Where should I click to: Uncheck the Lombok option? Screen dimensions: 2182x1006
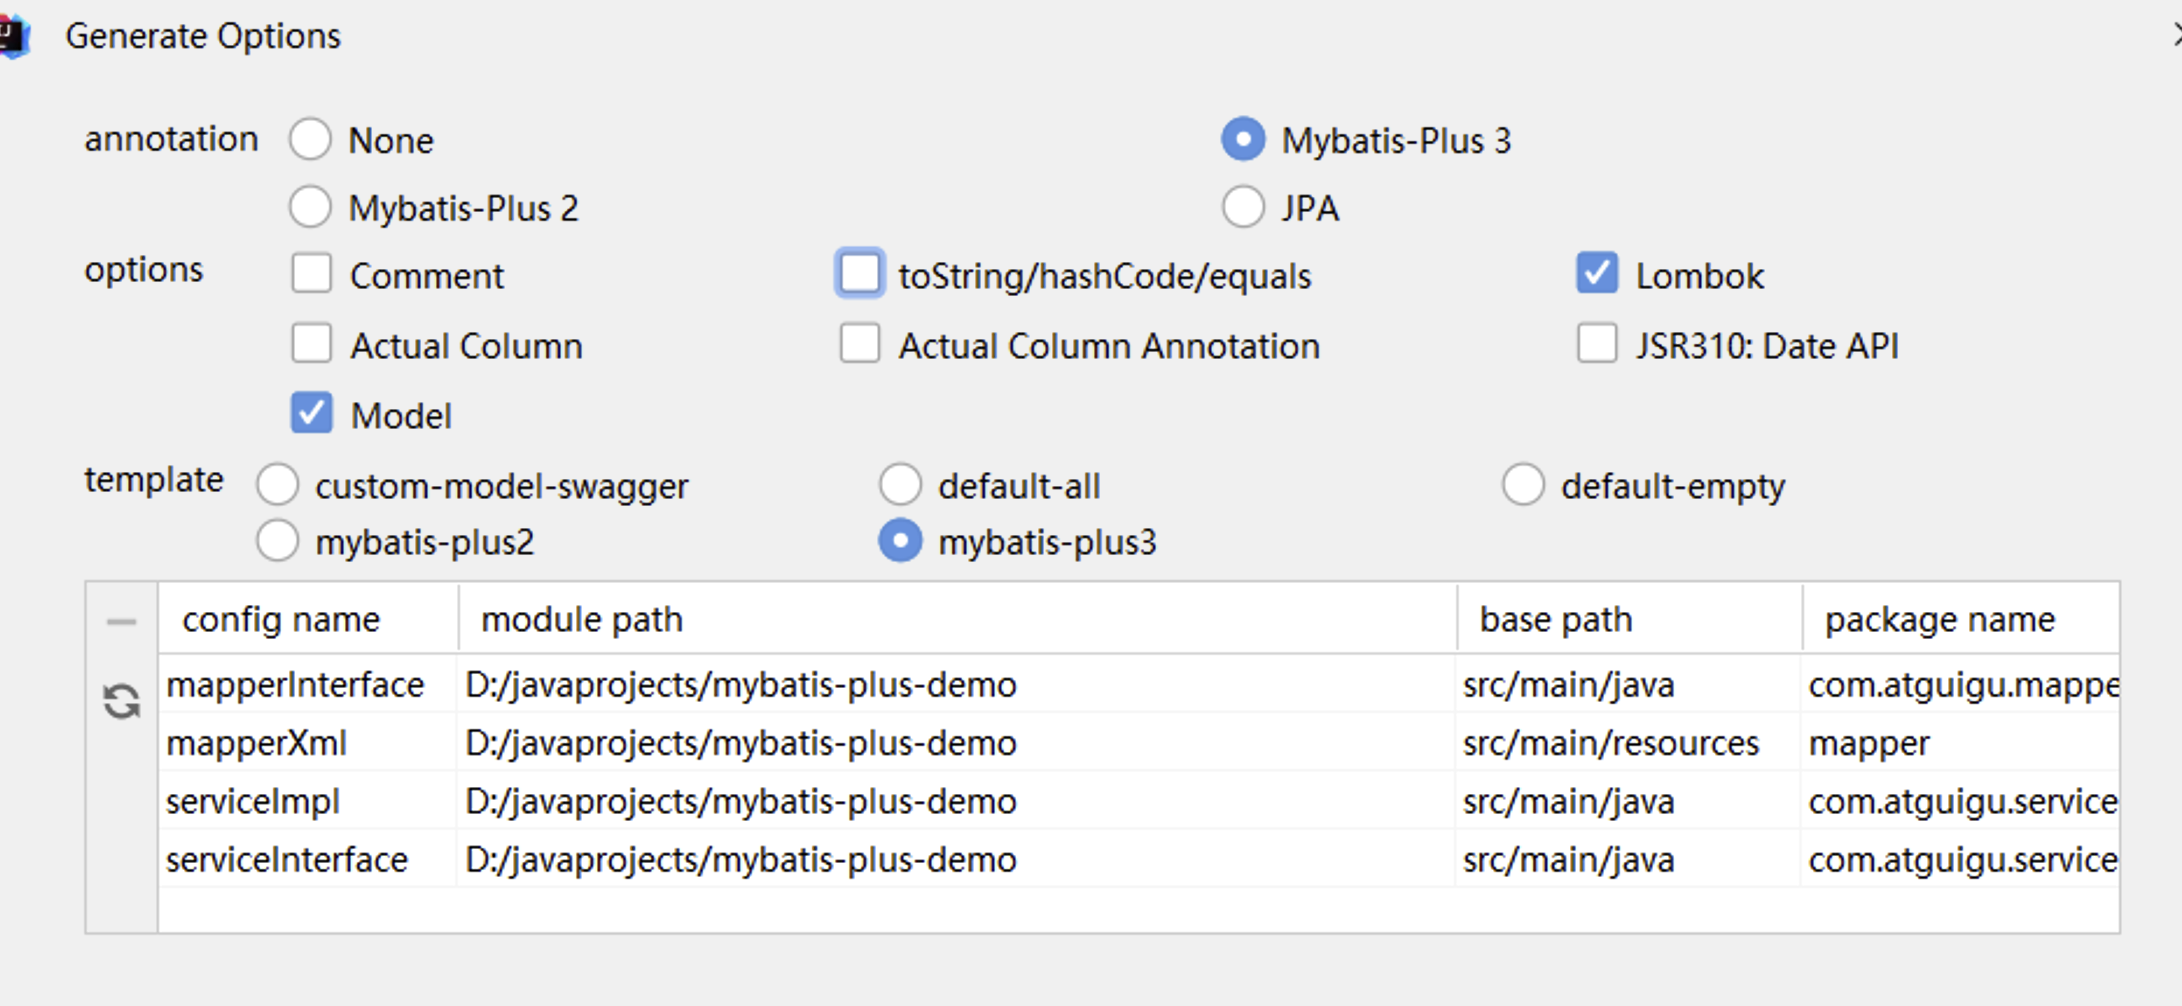click(x=1596, y=273)
